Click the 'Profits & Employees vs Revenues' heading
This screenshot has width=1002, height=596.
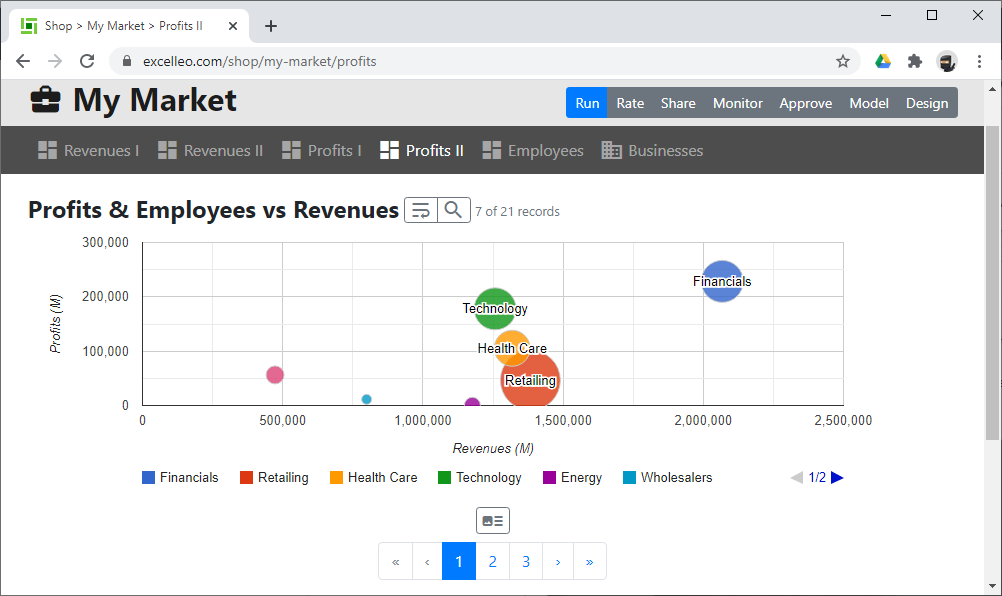213,210
